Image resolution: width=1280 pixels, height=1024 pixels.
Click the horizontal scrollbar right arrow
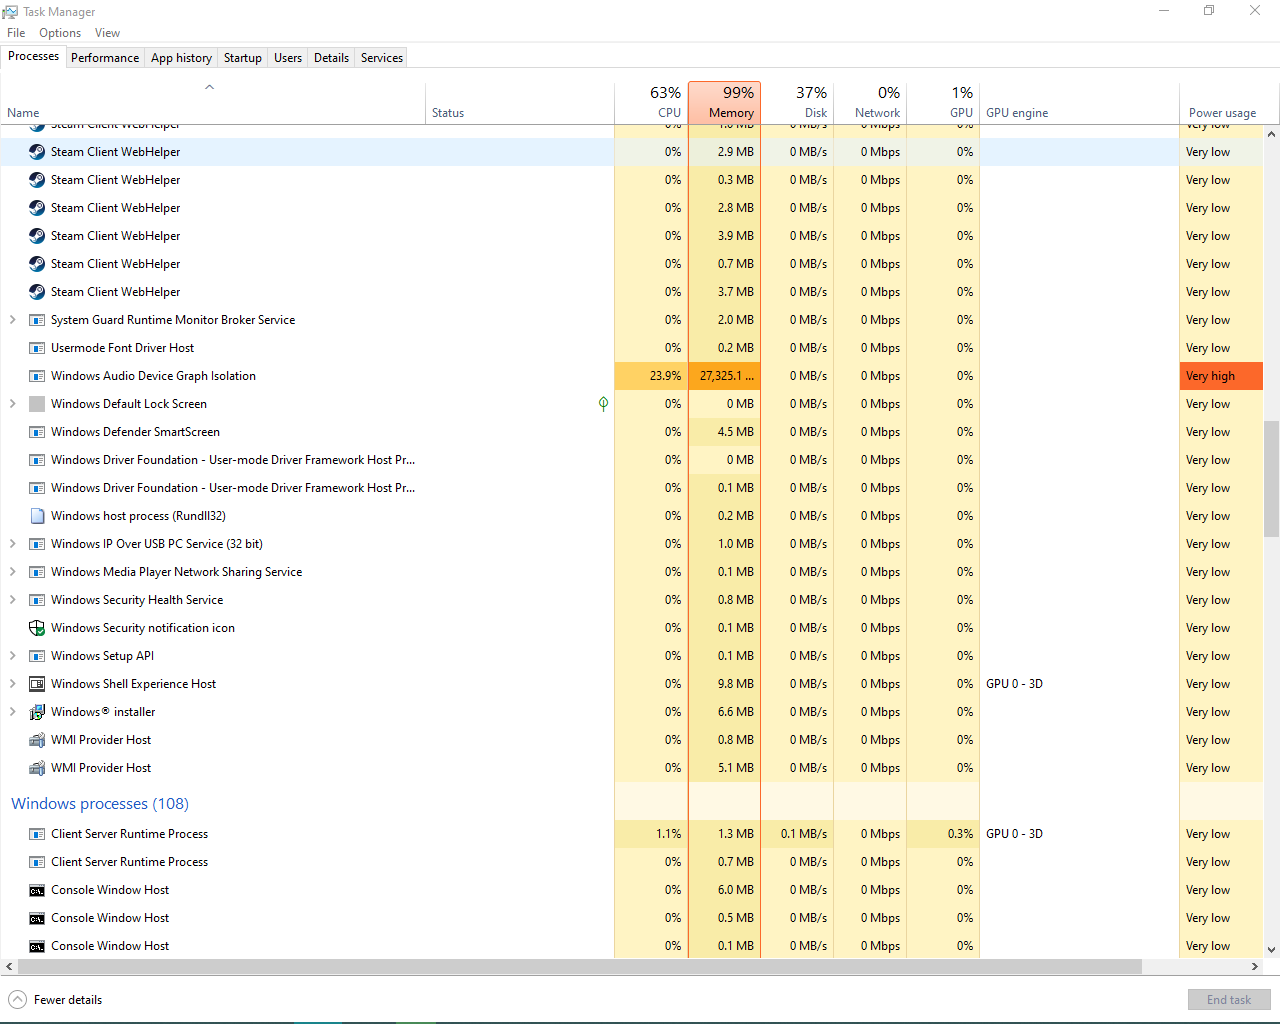click(x=1255, y=967)
